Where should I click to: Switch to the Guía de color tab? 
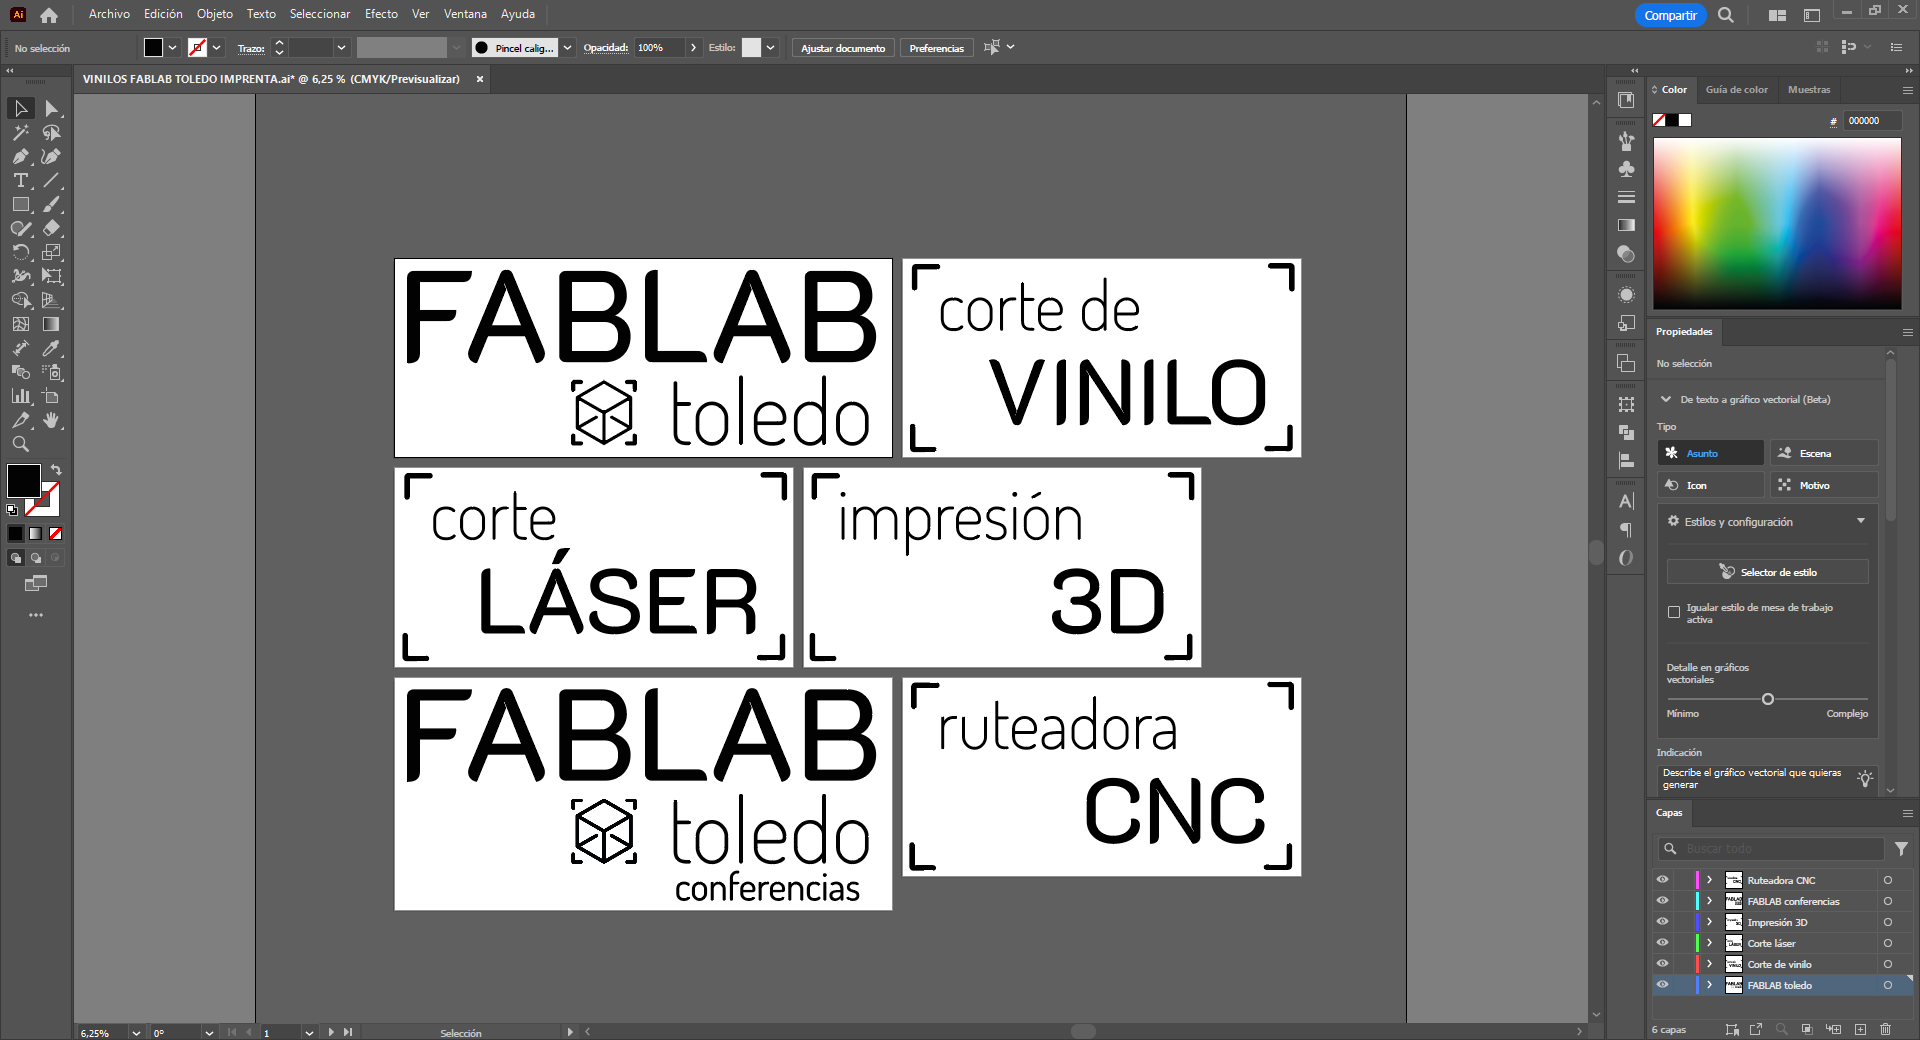[1736, 90]
